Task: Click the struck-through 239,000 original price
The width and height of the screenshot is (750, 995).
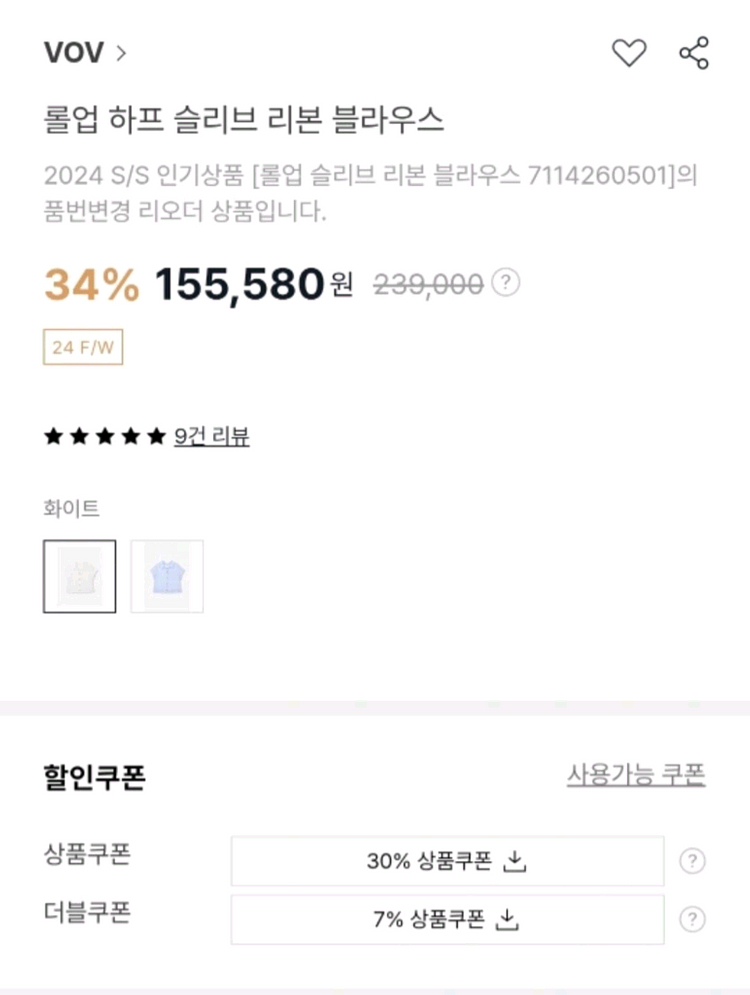Action: (428, 285)
